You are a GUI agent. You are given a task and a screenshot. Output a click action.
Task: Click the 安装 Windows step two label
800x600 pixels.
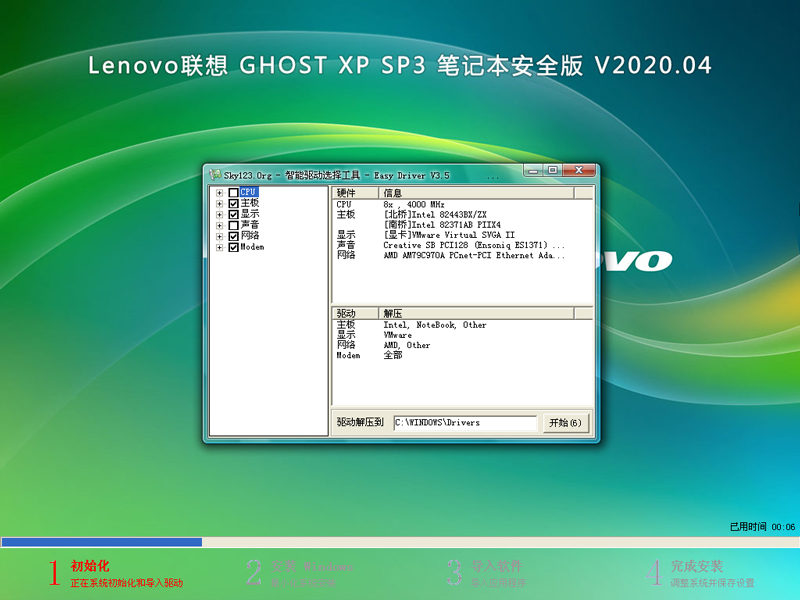click(x=312, y=566)
